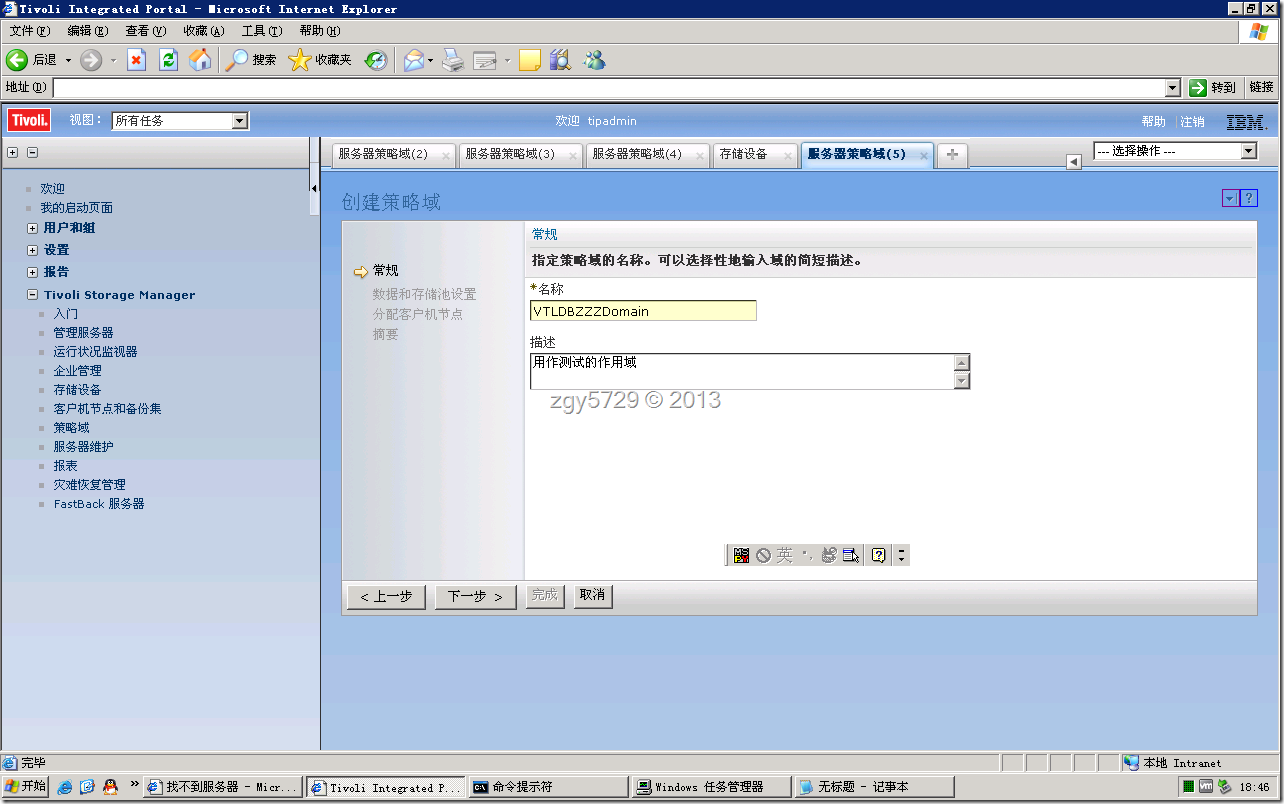Expand all navigation tree nodes (plus box)
The image size is (1284, 804).
[13, 153]
